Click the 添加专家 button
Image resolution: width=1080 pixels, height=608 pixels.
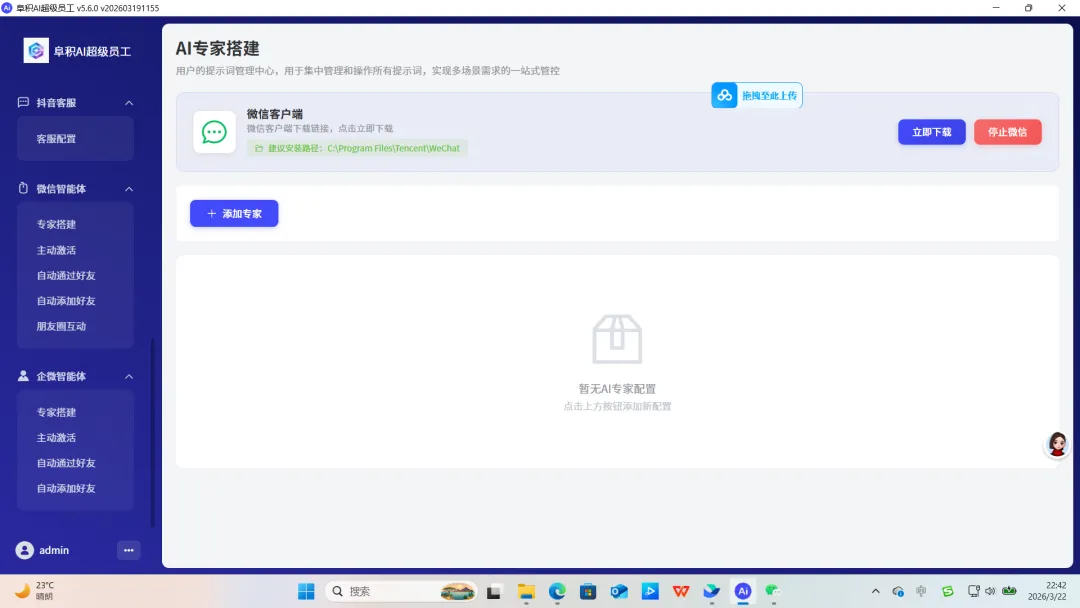click(234, 213)
